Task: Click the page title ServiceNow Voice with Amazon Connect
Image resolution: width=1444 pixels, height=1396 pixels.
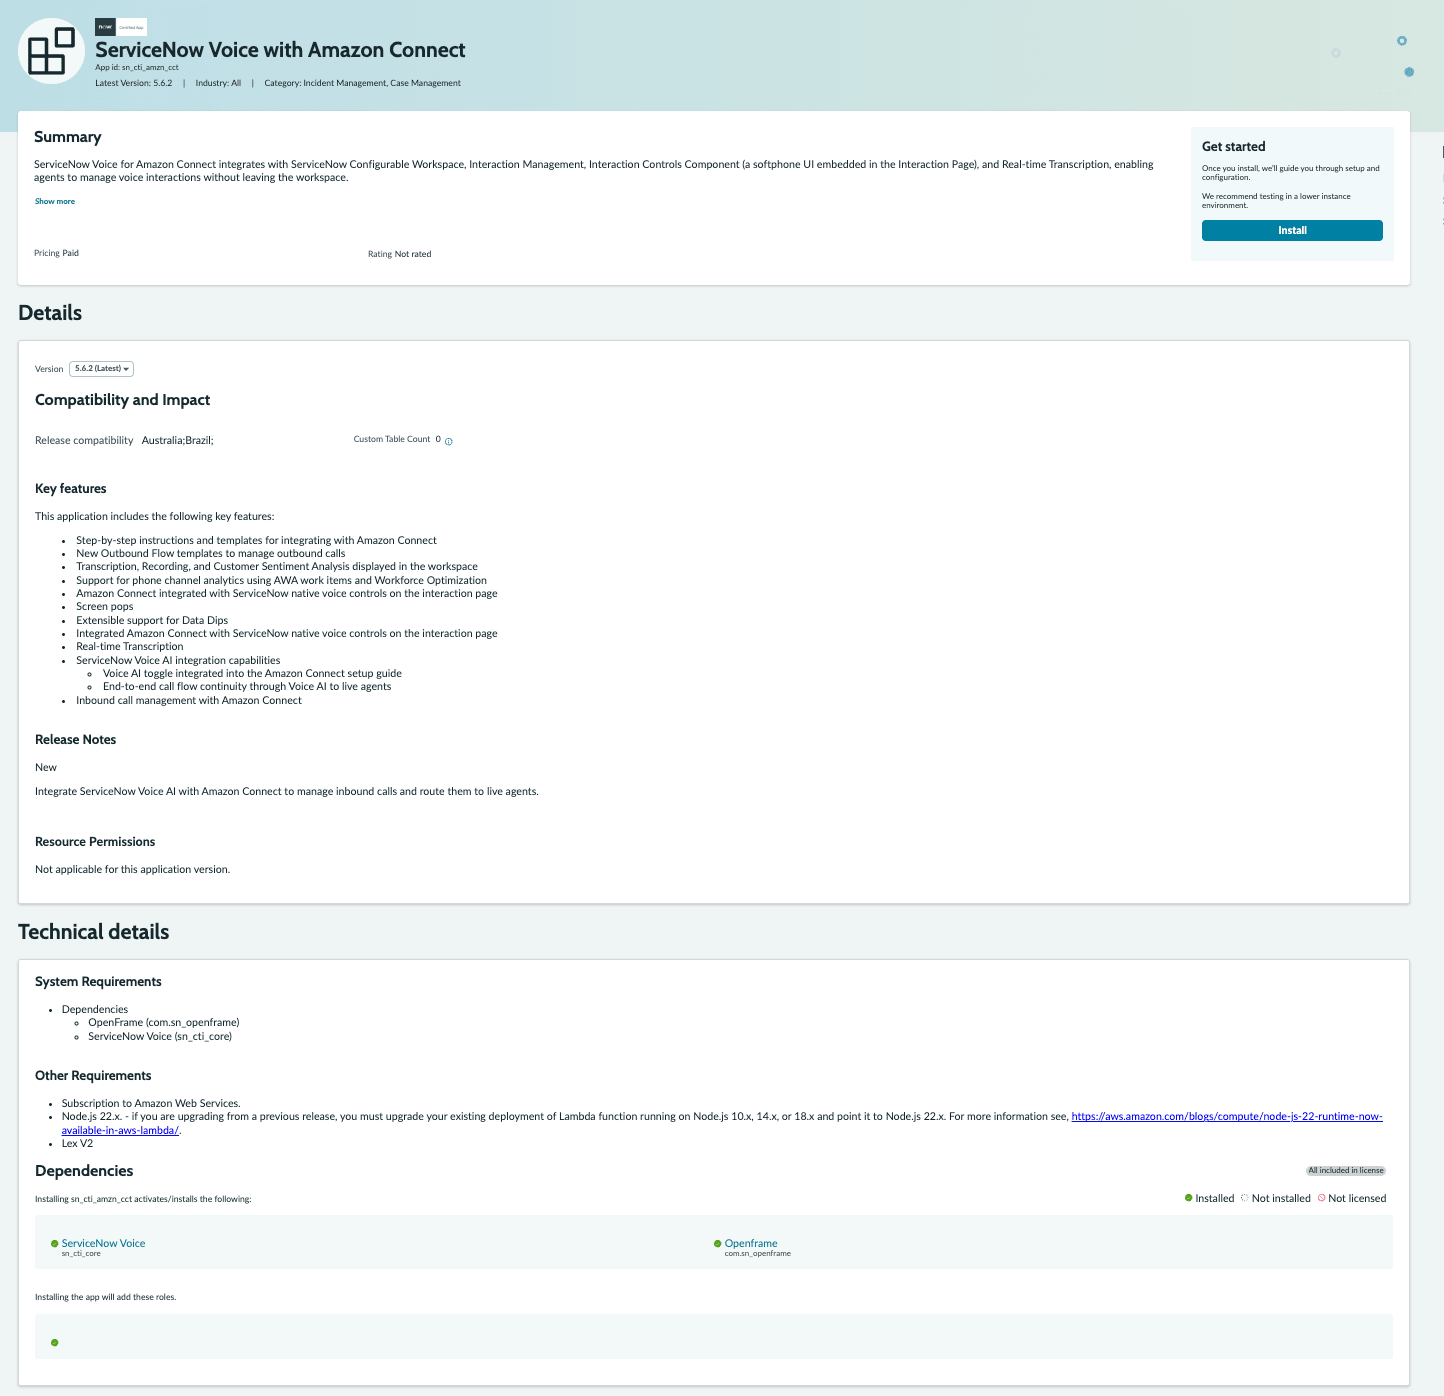Action: [x=280, y=50]
